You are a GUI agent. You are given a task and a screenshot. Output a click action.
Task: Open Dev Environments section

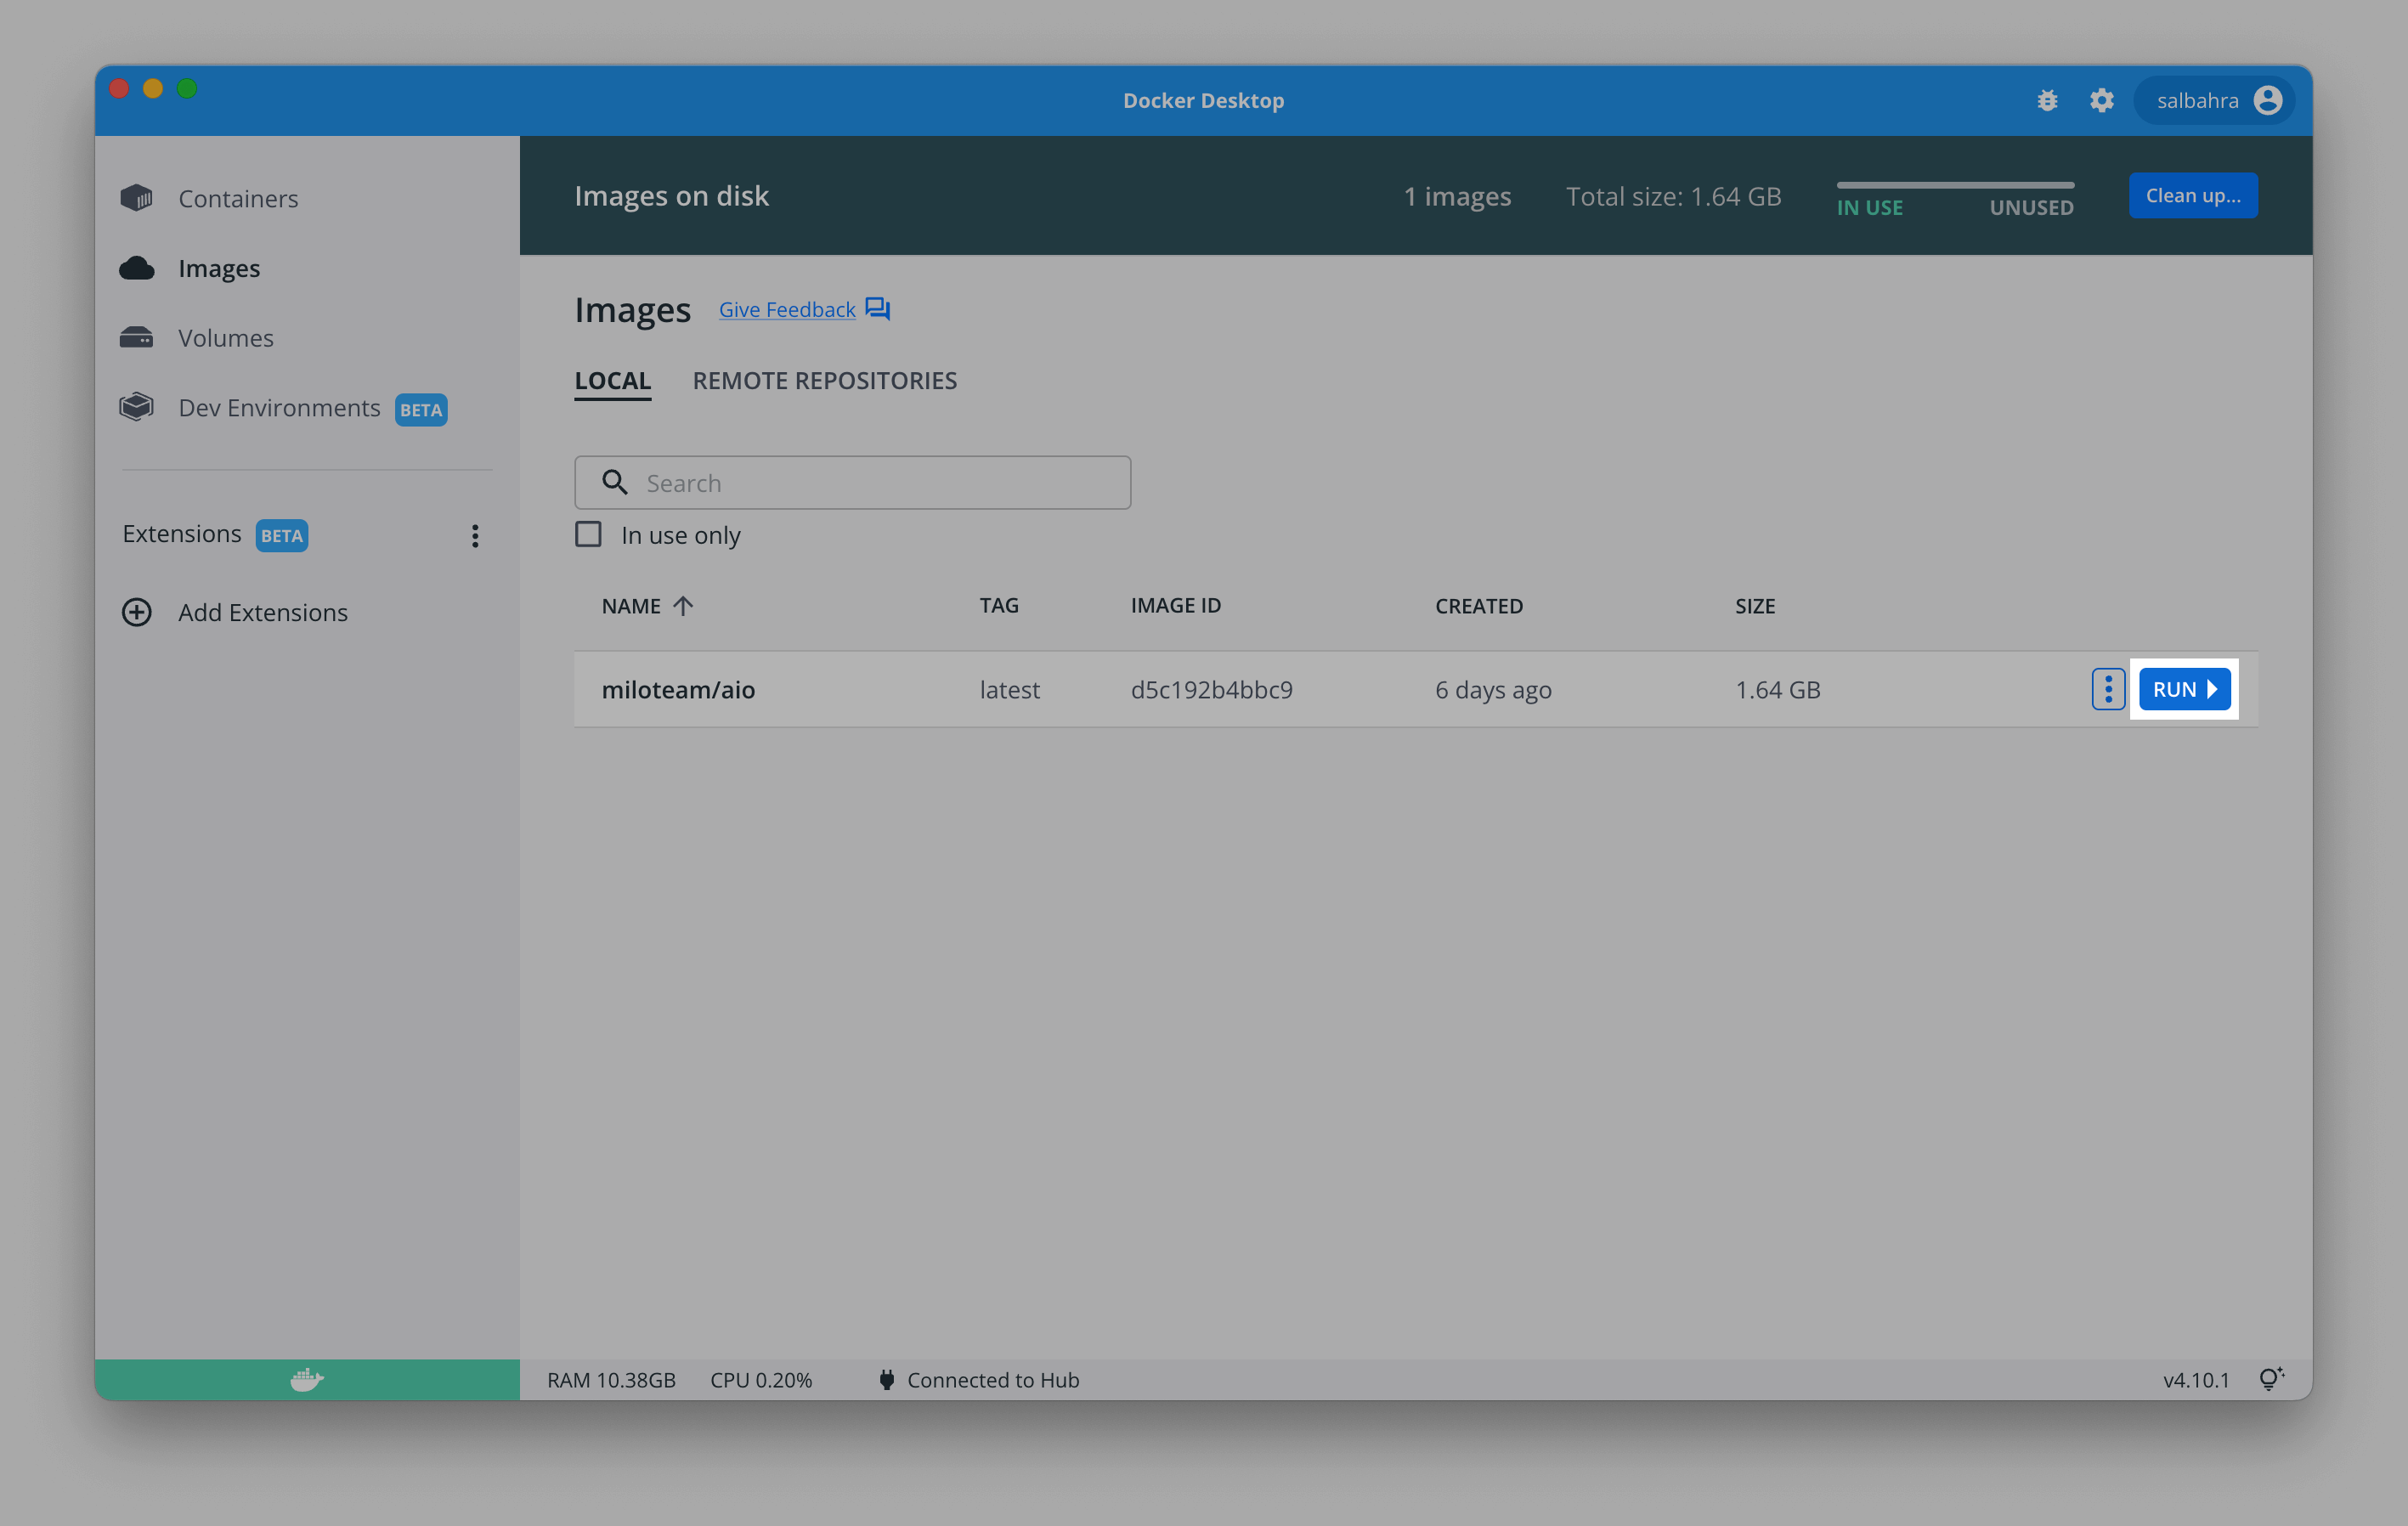click(279, 408)
